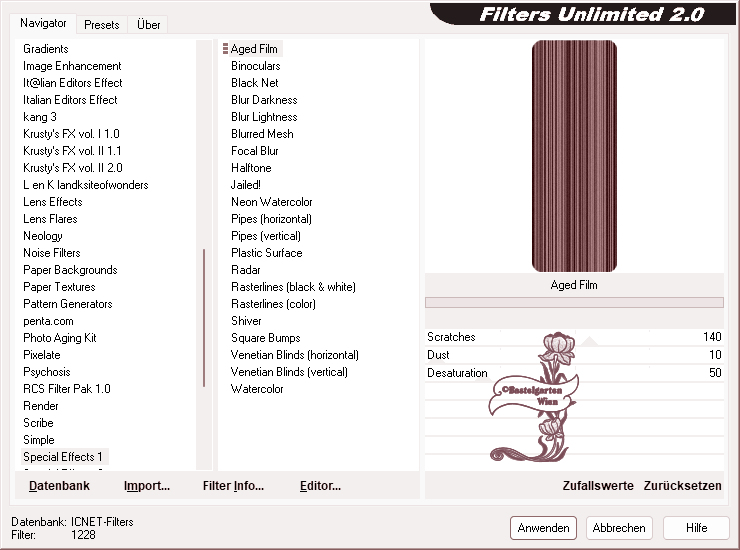The image size is (740, 550).
Task: Select the Aged Film filter
Action: pyautogui.click(x=254, y=49)
